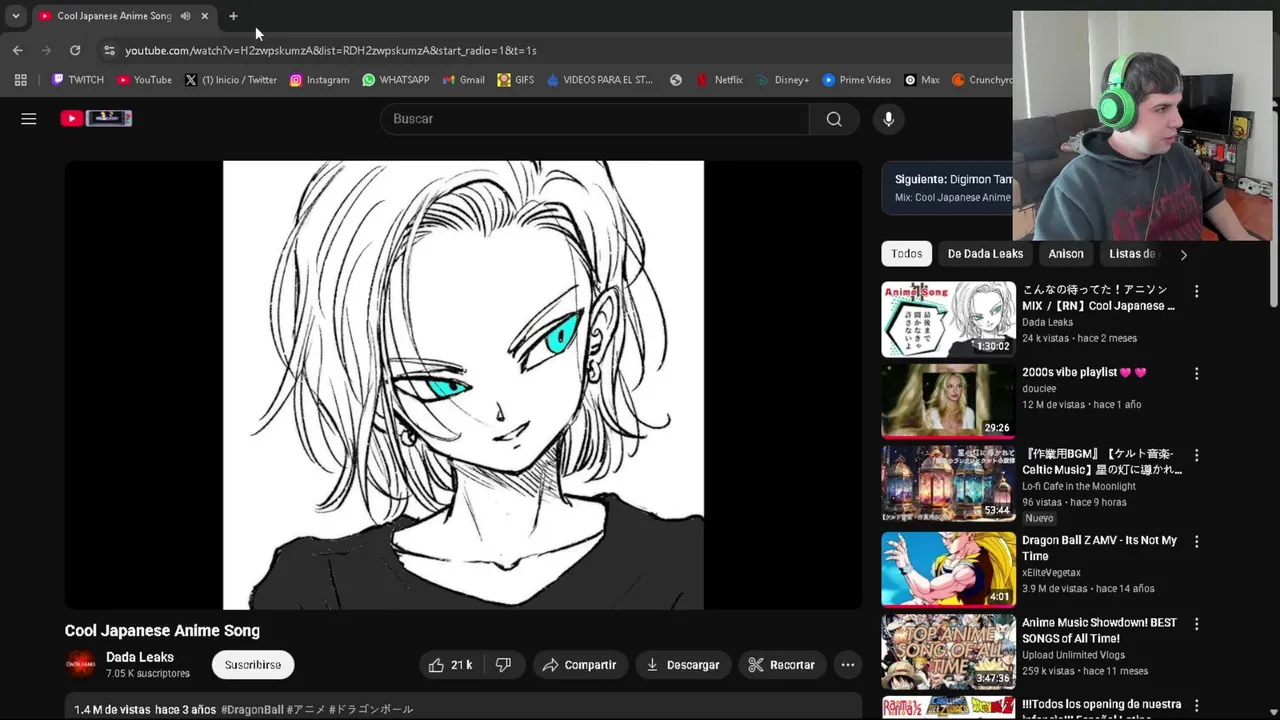1280x720 pixels.
Task: Open the Siguiente: Digimon Tamers mix panel
Action: [947, 188]
